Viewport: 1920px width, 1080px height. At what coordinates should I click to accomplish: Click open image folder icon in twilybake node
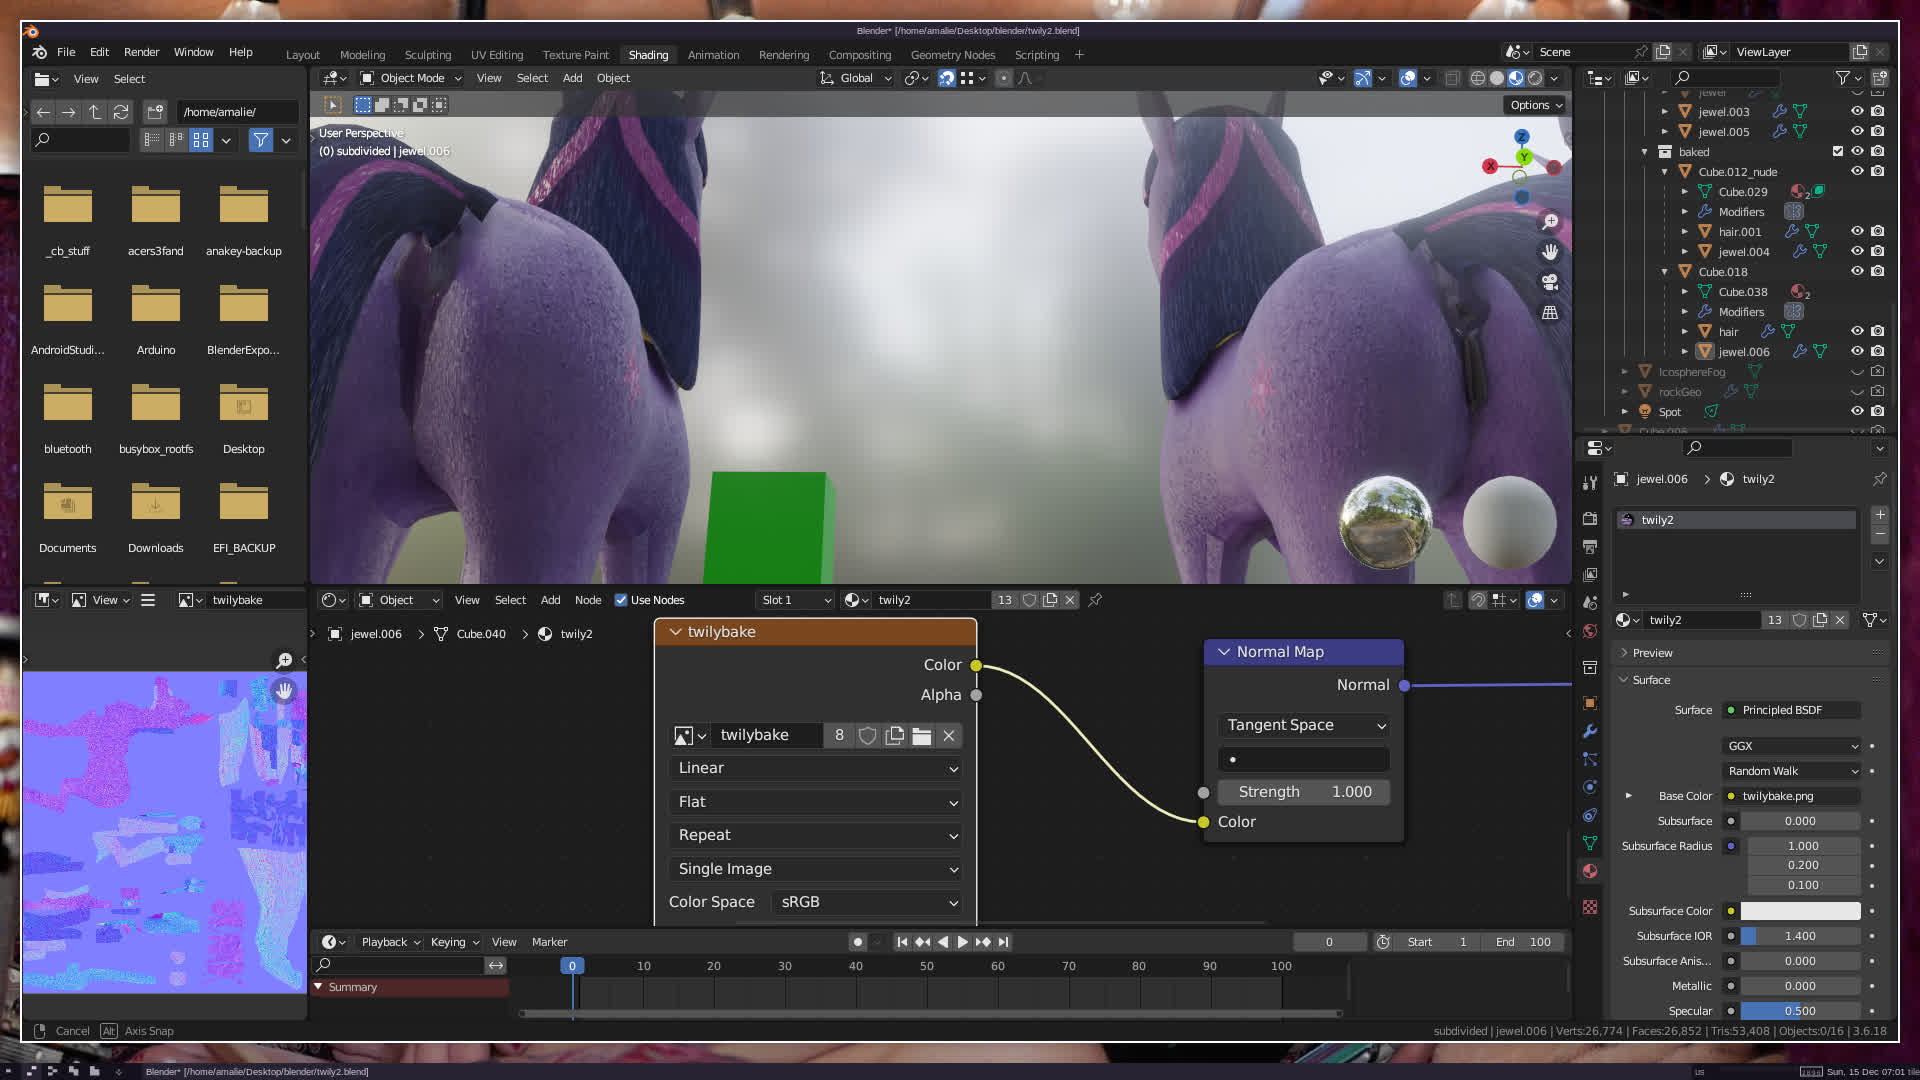coord(921,736)
